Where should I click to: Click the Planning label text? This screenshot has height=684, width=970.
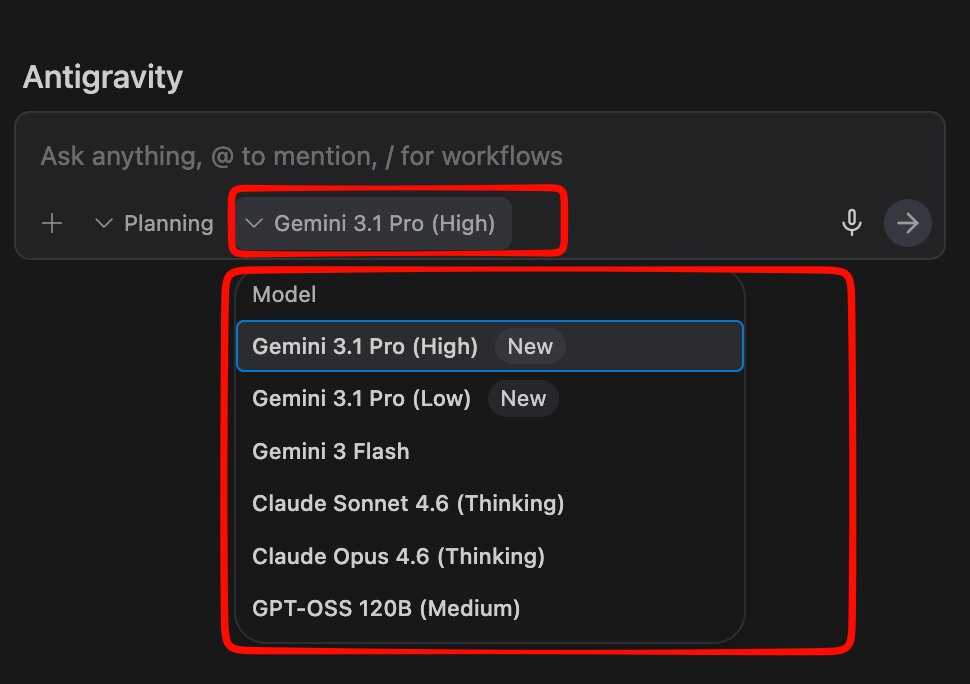[x=168, y=223]
